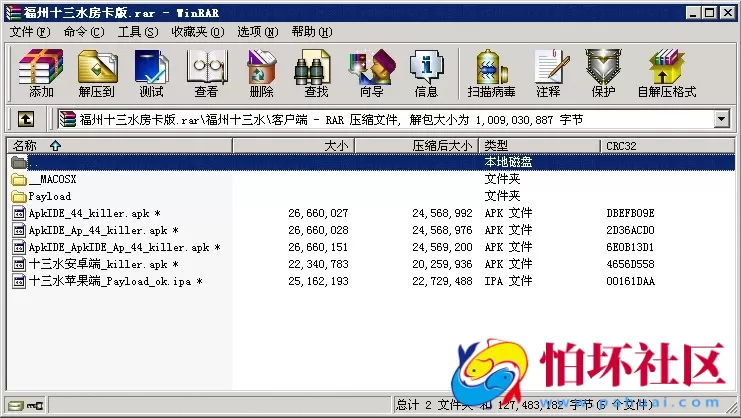Open the 查看 (View) toolbar icon

coord(207,73)
